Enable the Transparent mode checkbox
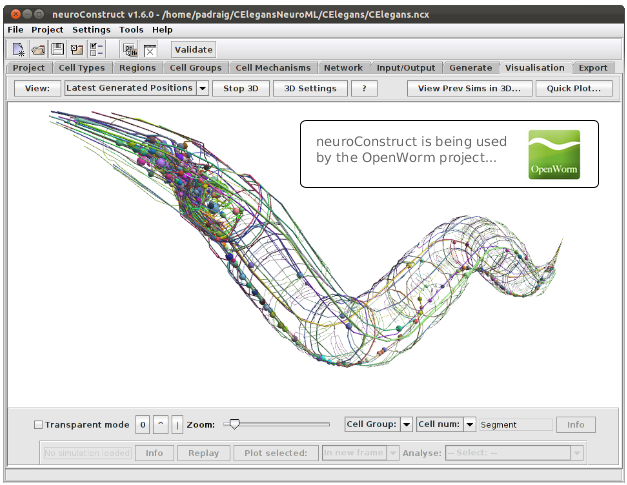The width and height of the screenshot is (627, 485). tap(39, 425)
